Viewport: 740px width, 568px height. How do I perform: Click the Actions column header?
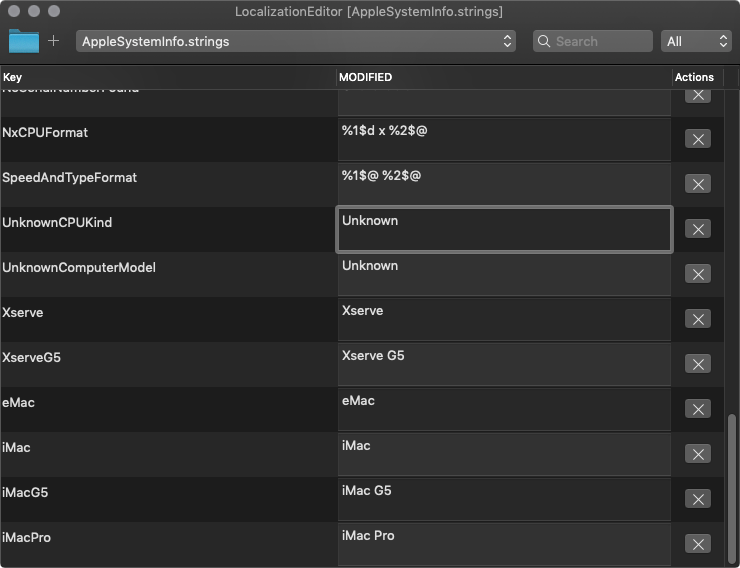(x=698, y=77)
